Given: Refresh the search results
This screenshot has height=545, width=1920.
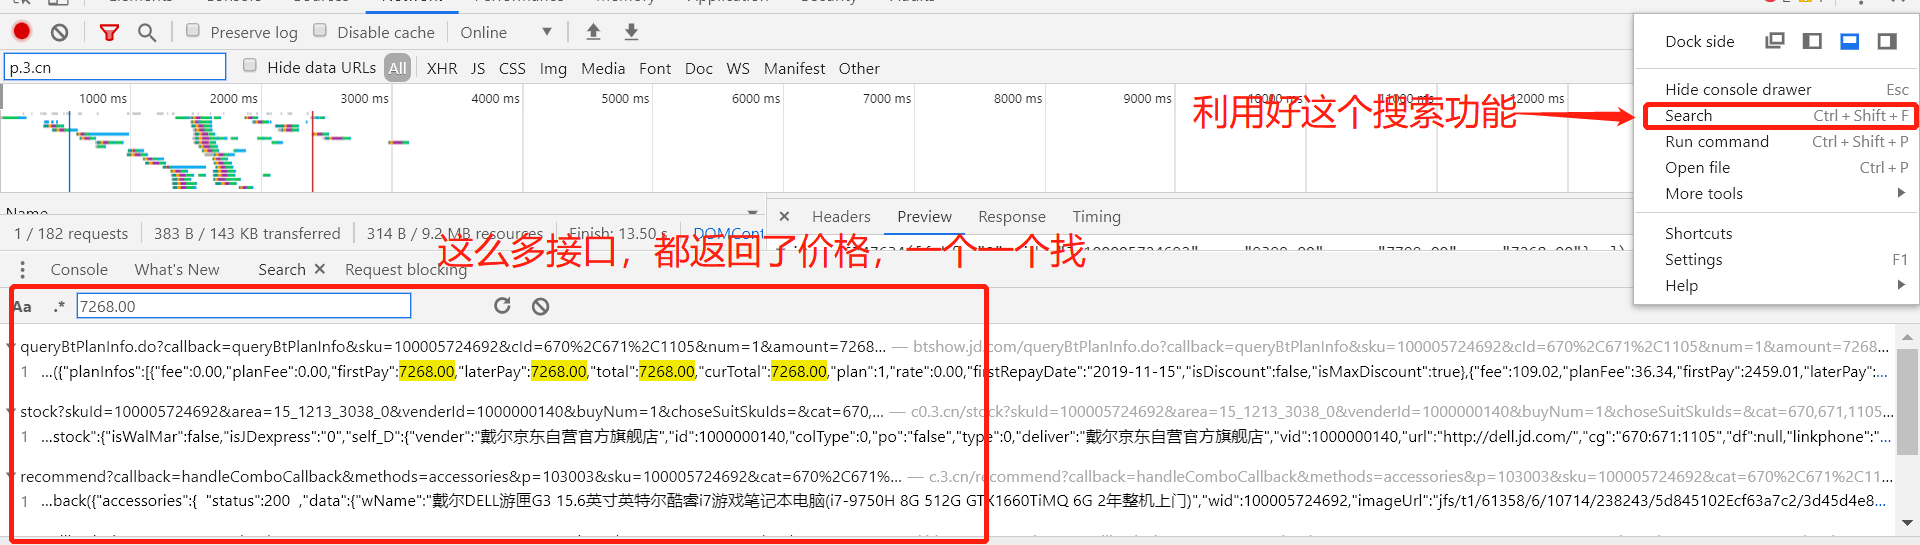Looking at the screenshot, I should (x=503, y=306).
